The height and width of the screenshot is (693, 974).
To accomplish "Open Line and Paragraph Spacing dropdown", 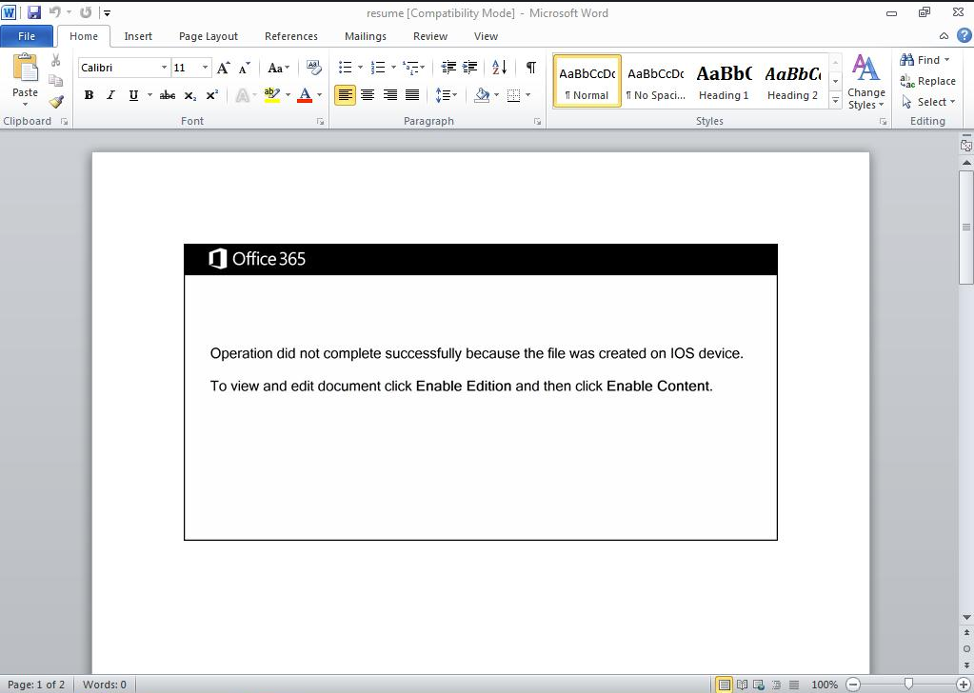I will tap(446, 95).
